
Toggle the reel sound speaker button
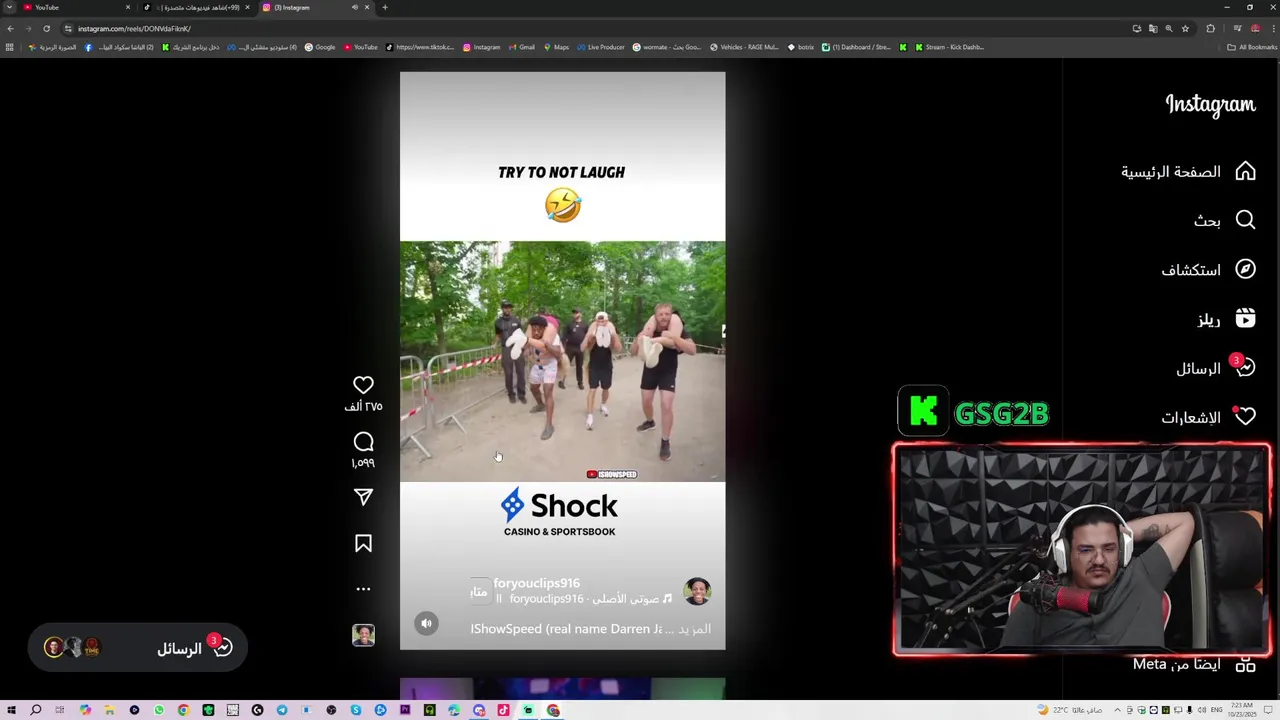426,623
